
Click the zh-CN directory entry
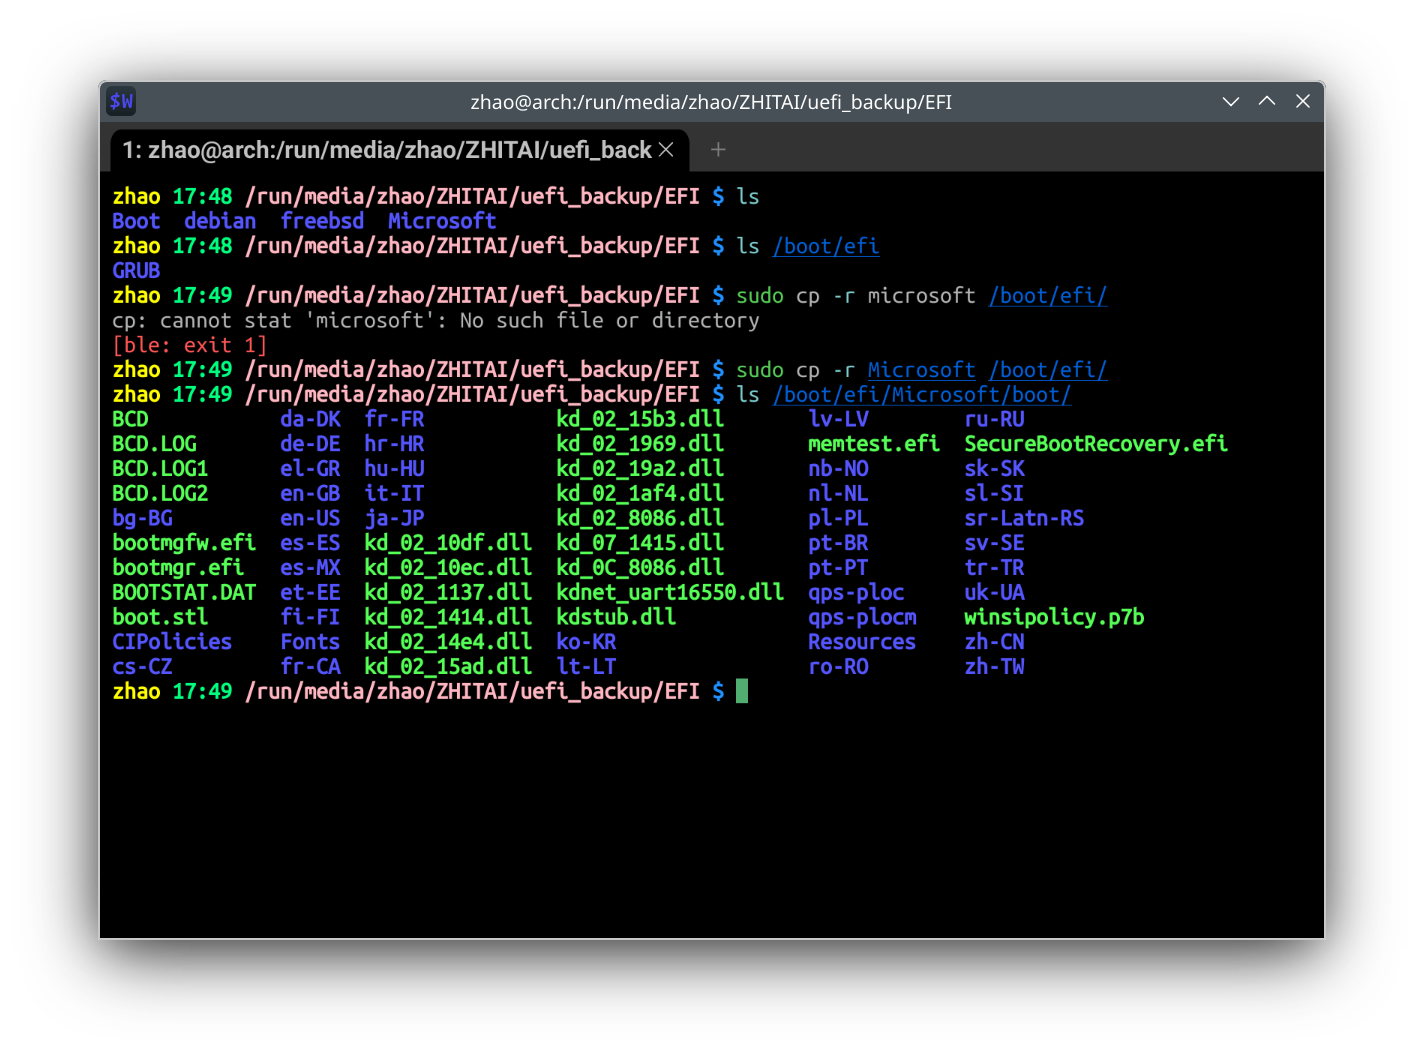tap(994, 641)
